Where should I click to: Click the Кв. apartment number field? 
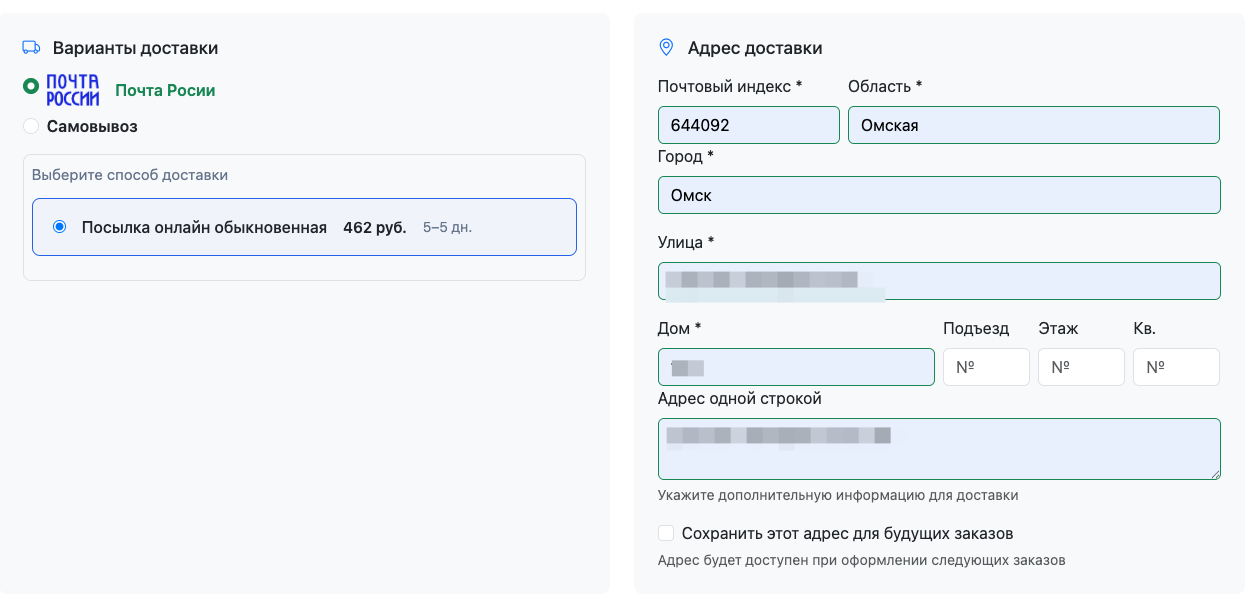coord(1176,367)
